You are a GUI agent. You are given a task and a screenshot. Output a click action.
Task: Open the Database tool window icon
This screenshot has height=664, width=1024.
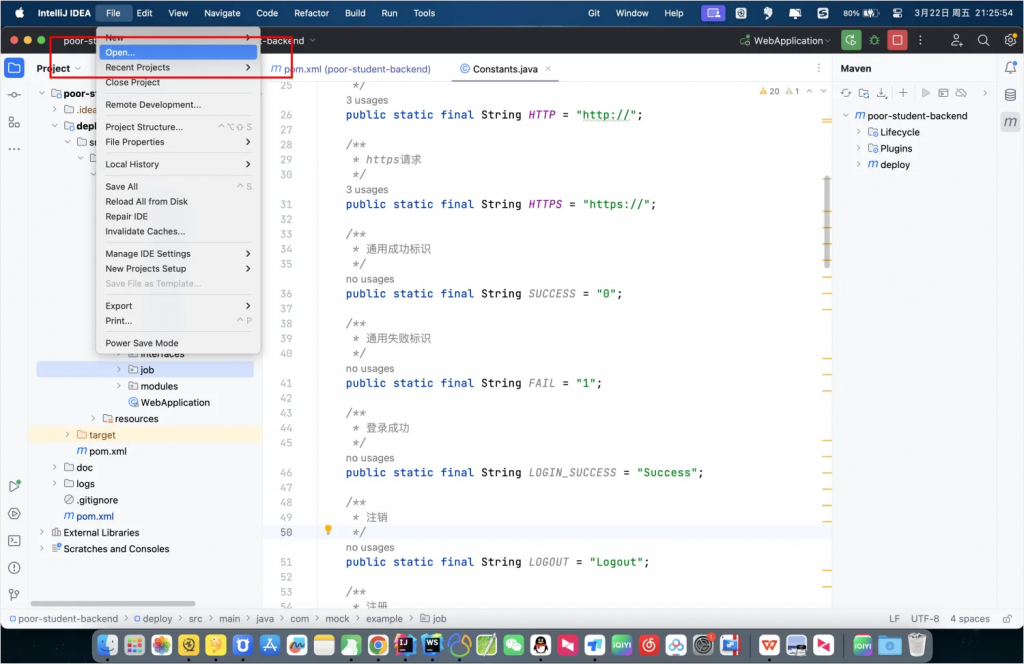[x=1010, y=94]
